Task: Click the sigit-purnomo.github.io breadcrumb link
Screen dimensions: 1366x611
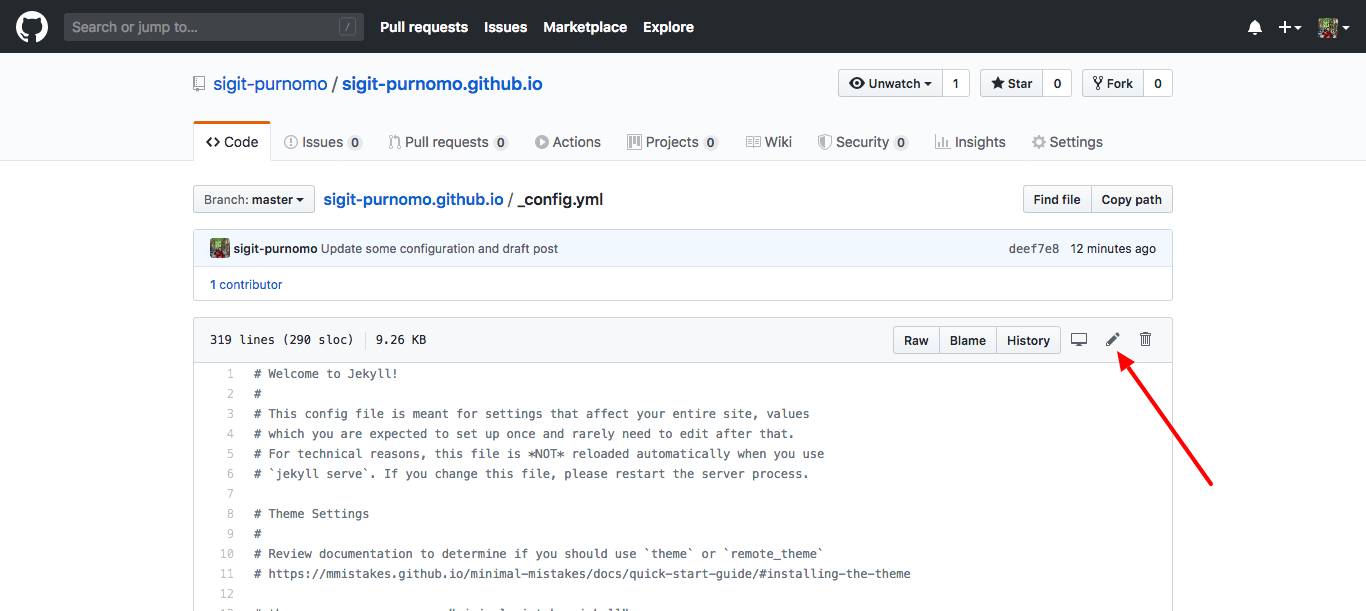Action: (413, 199)
